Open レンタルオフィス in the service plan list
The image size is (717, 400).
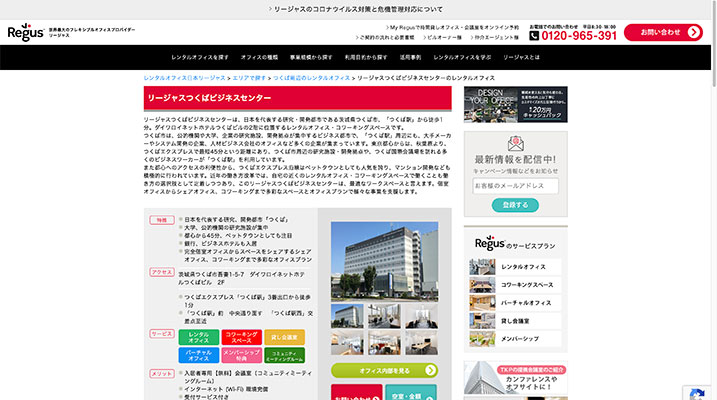click(515, 267)
